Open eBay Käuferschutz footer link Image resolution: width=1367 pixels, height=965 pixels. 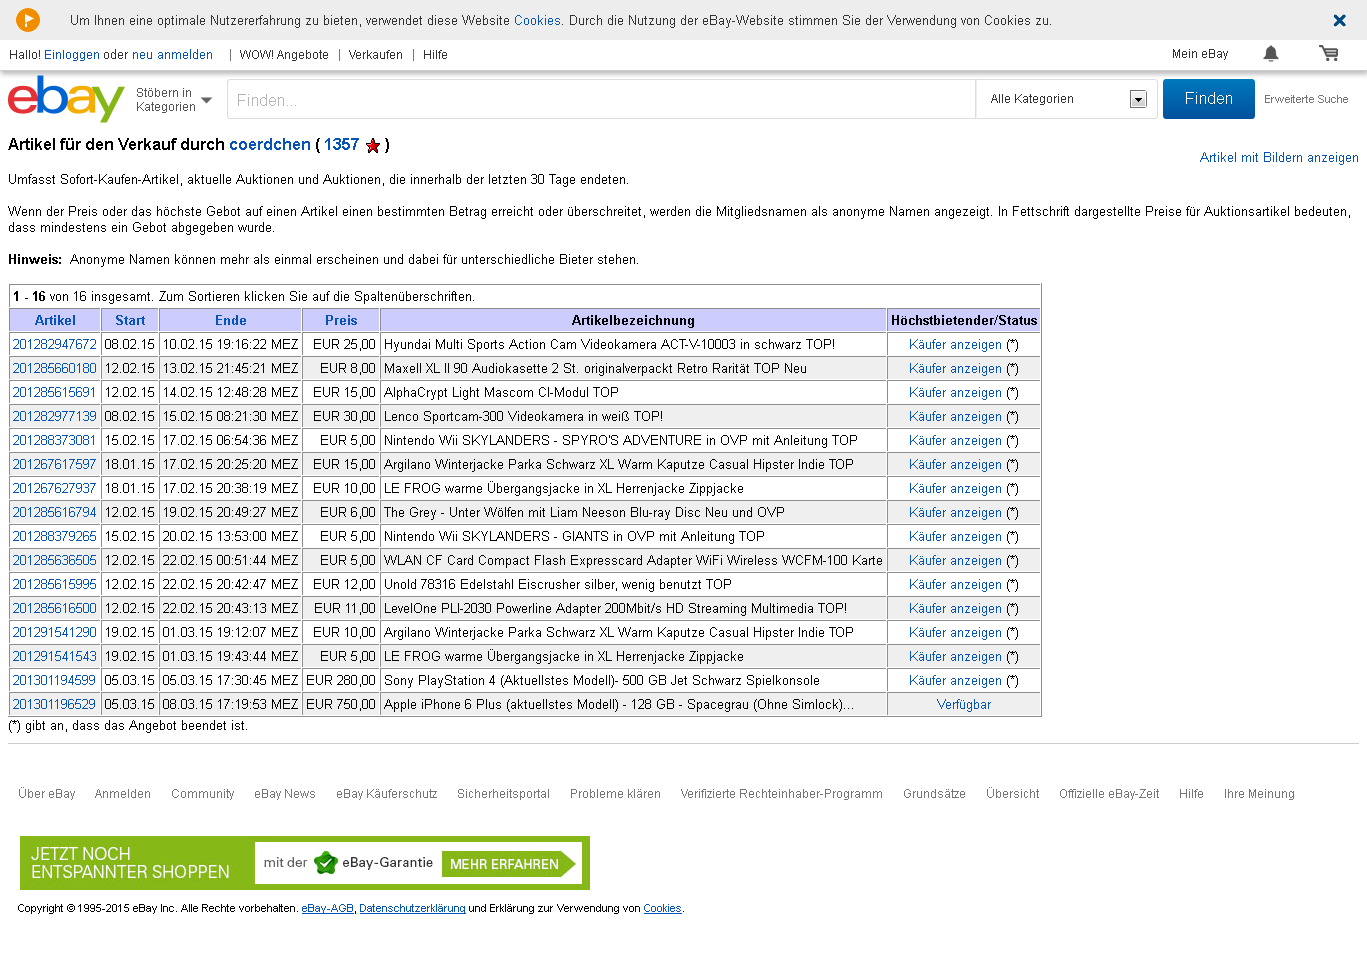tap(387, 794)
